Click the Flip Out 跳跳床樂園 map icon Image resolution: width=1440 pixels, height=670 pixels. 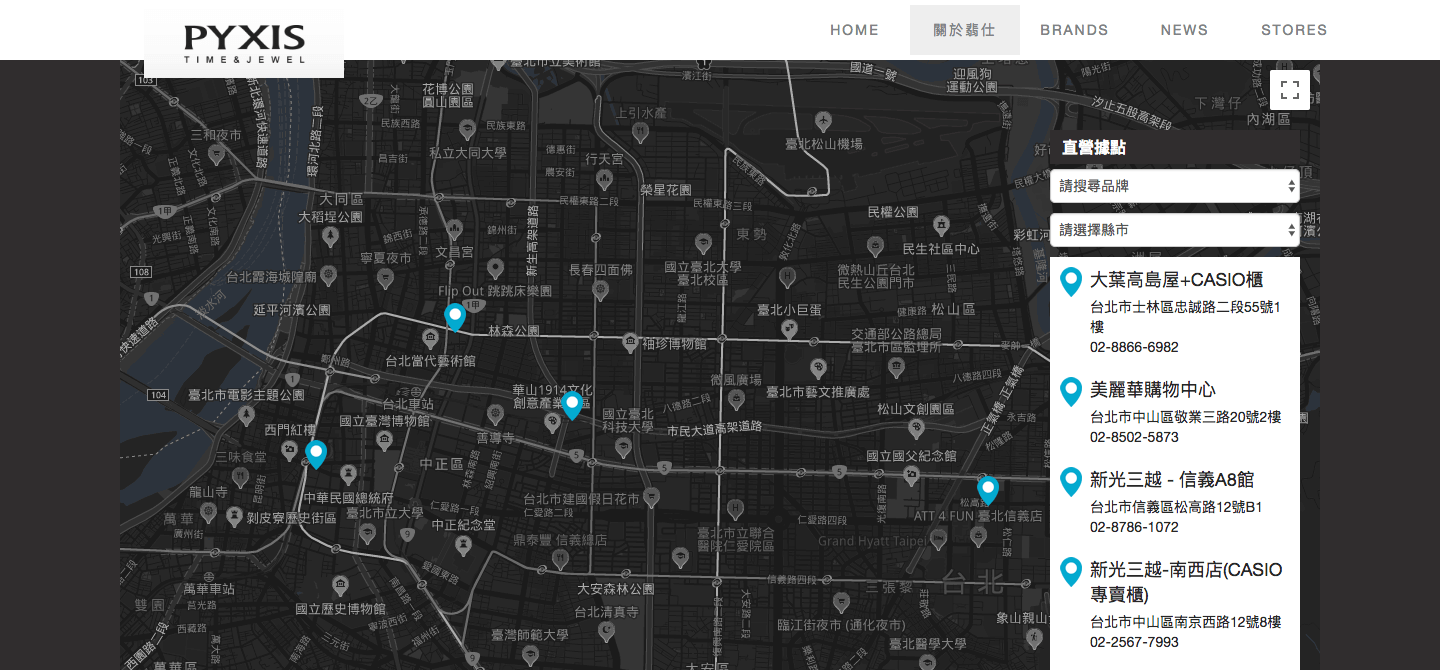click(494, 268)
